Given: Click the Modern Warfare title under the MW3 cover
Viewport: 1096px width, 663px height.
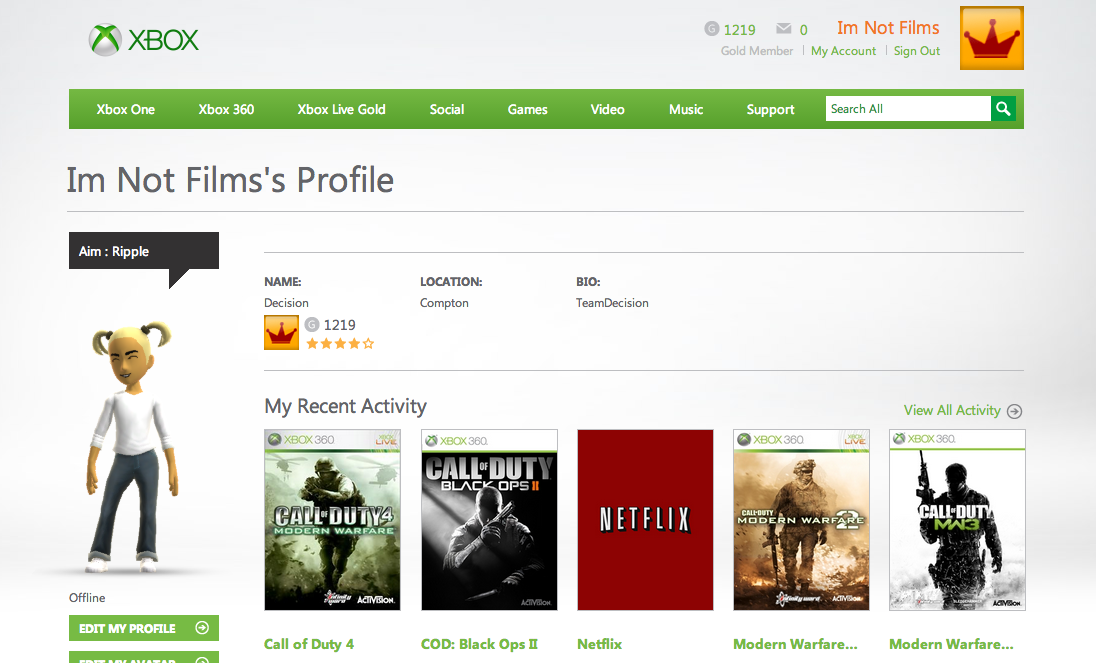Looking at the screenshot, I should click(951, 644).
